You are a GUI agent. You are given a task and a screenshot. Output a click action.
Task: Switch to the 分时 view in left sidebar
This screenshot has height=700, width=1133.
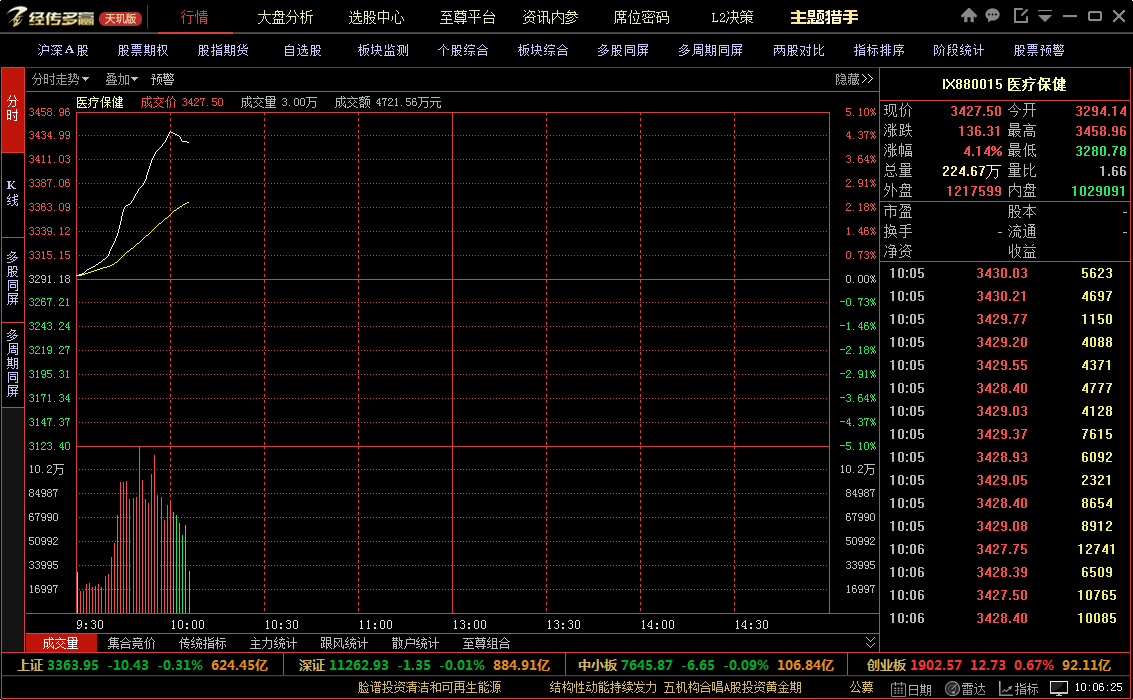(13, 109)
